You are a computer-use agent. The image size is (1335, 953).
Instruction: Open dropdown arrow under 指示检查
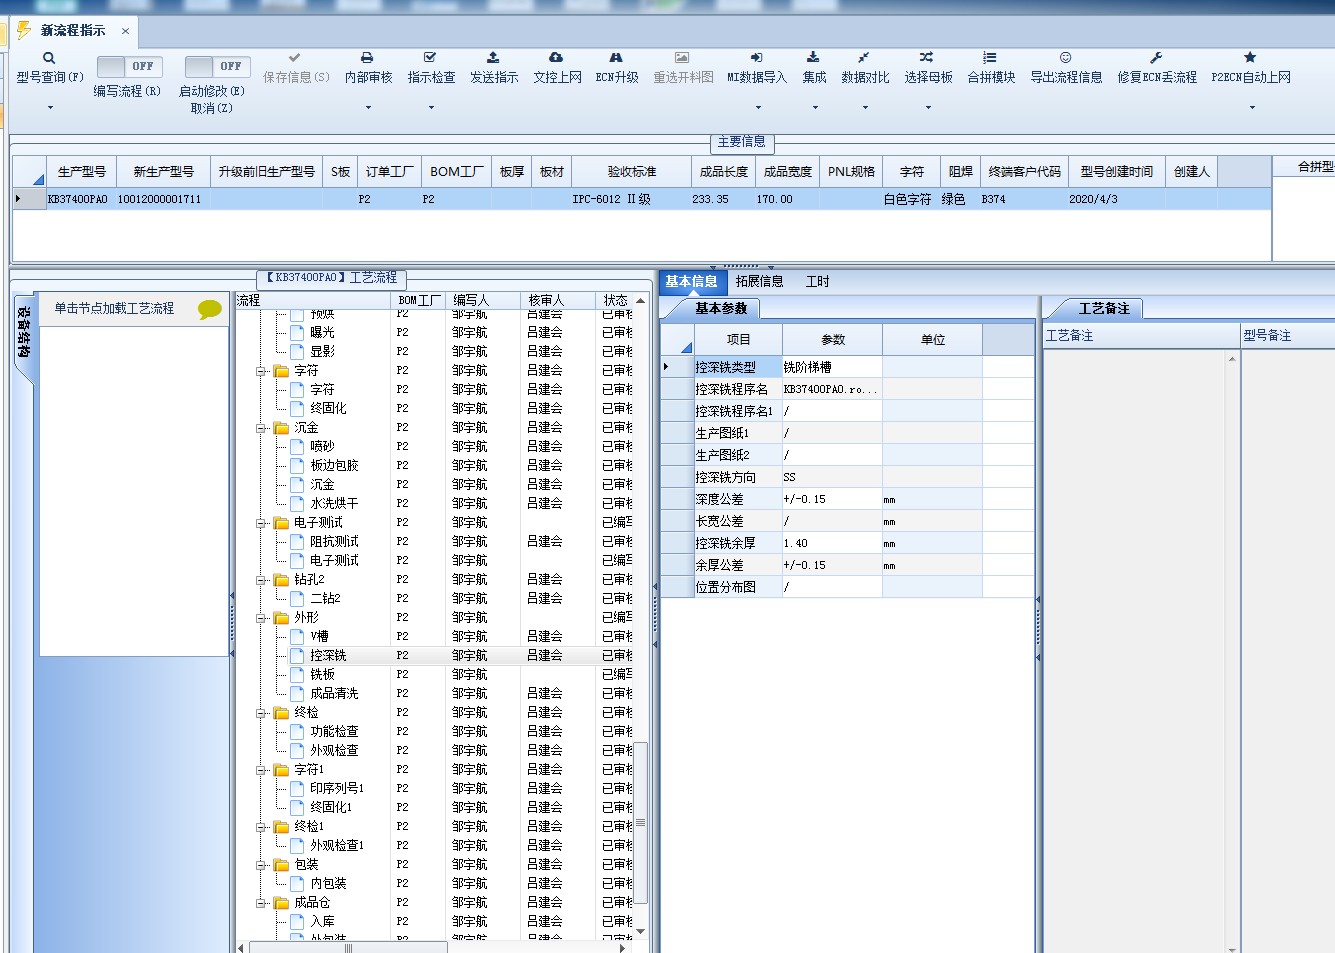[431, 107]
